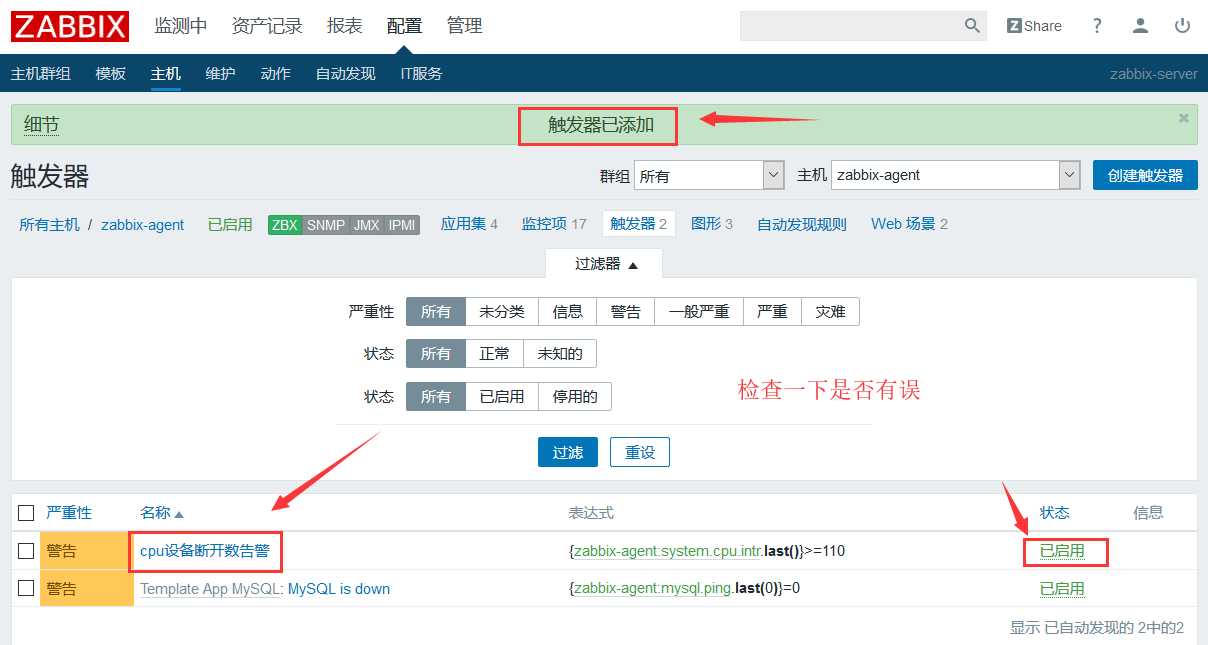Click the 过滤 apply button
1208x645 pixels.
click(568, 452)
